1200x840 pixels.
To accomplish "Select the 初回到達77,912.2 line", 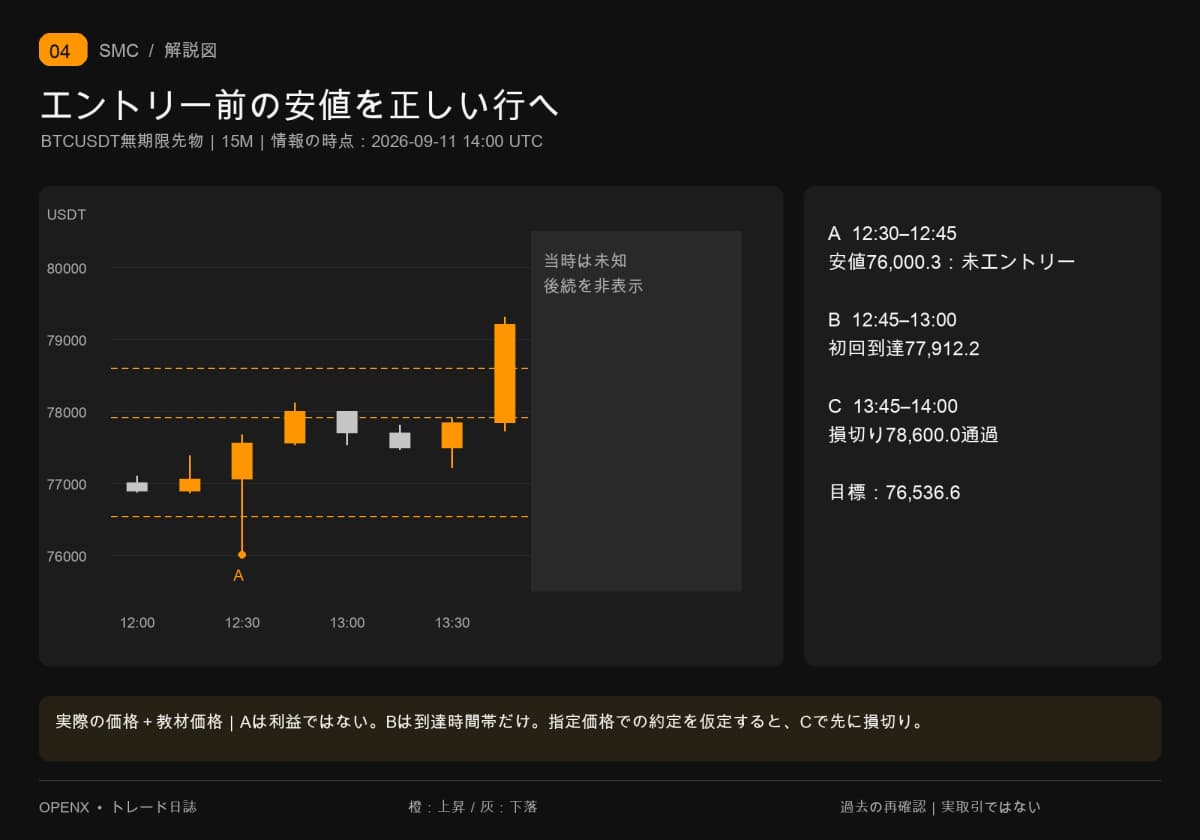I will coord(904,349).
